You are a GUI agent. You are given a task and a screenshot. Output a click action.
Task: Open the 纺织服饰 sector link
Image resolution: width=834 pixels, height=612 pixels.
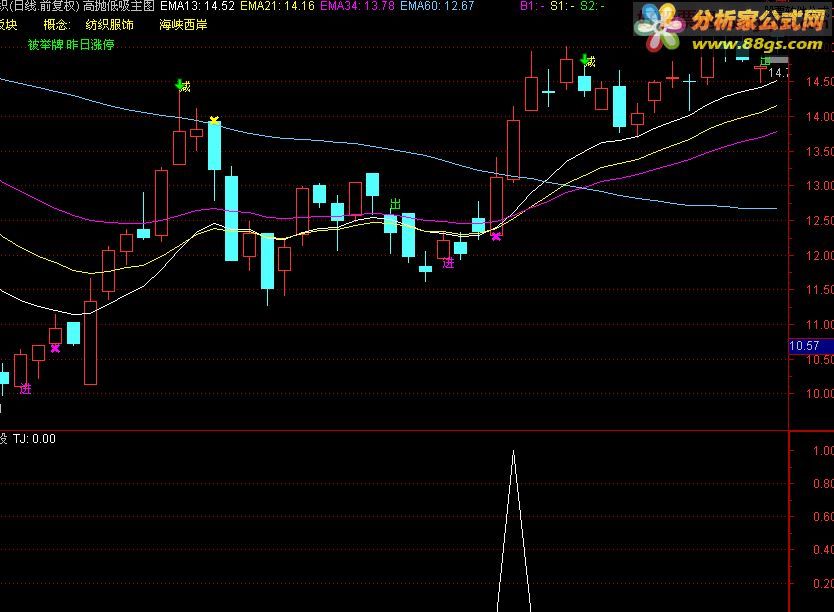tap(110, 24)
